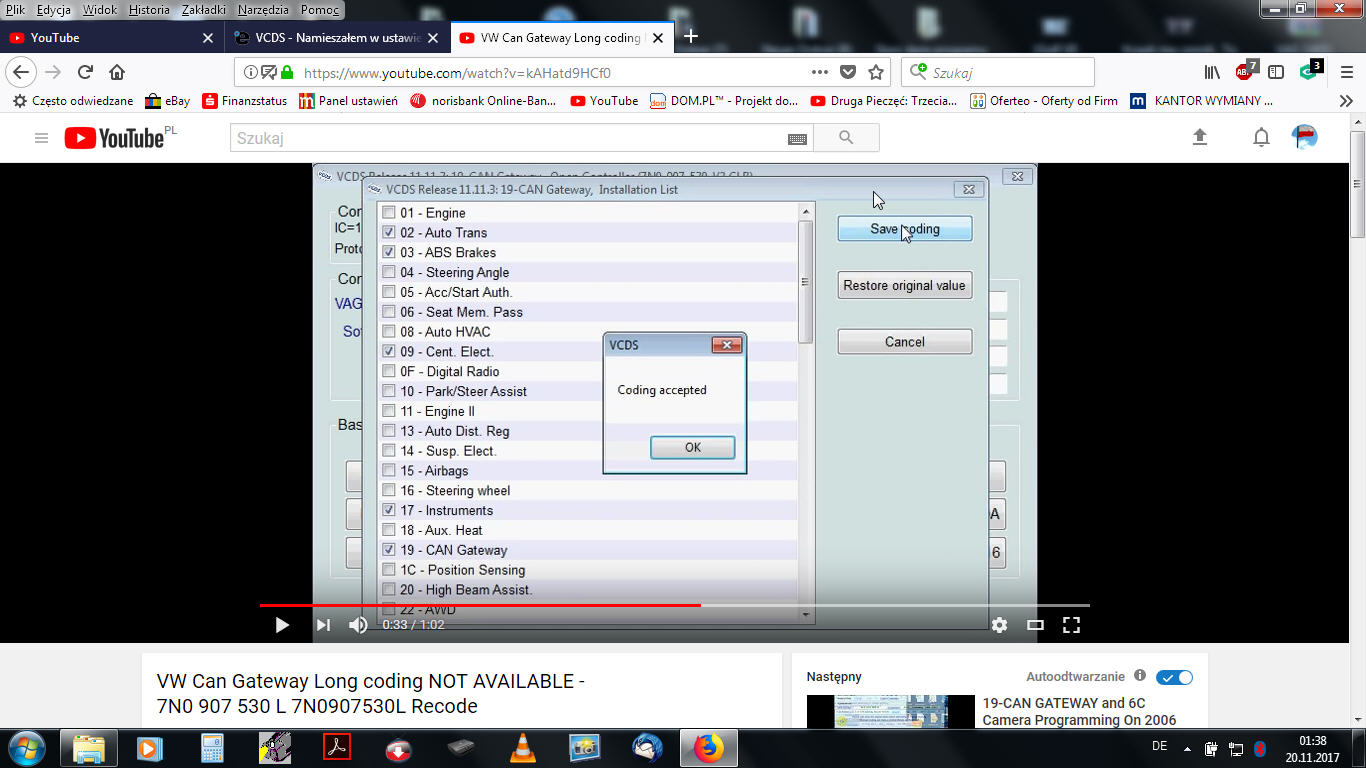Open the calculator from the taskbar
The height and width of the screenshot is (768, 1366).
click(x=212, y=747)
